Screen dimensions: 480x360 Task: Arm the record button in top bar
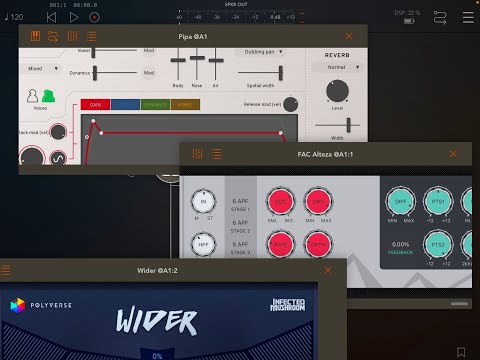(x=94, y=17)
